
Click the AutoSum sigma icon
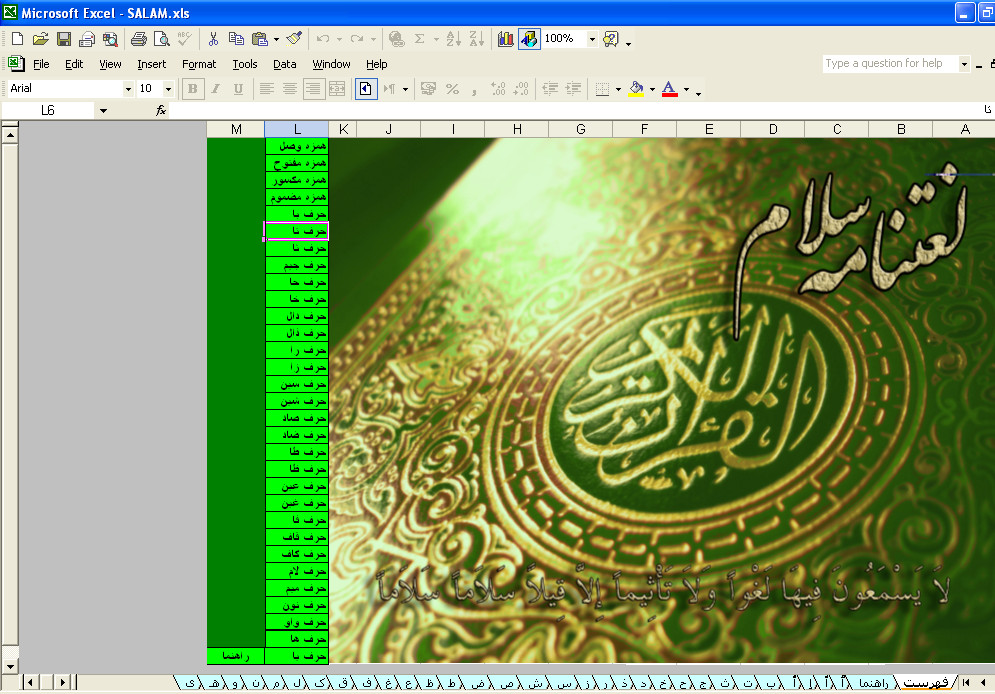419,39
